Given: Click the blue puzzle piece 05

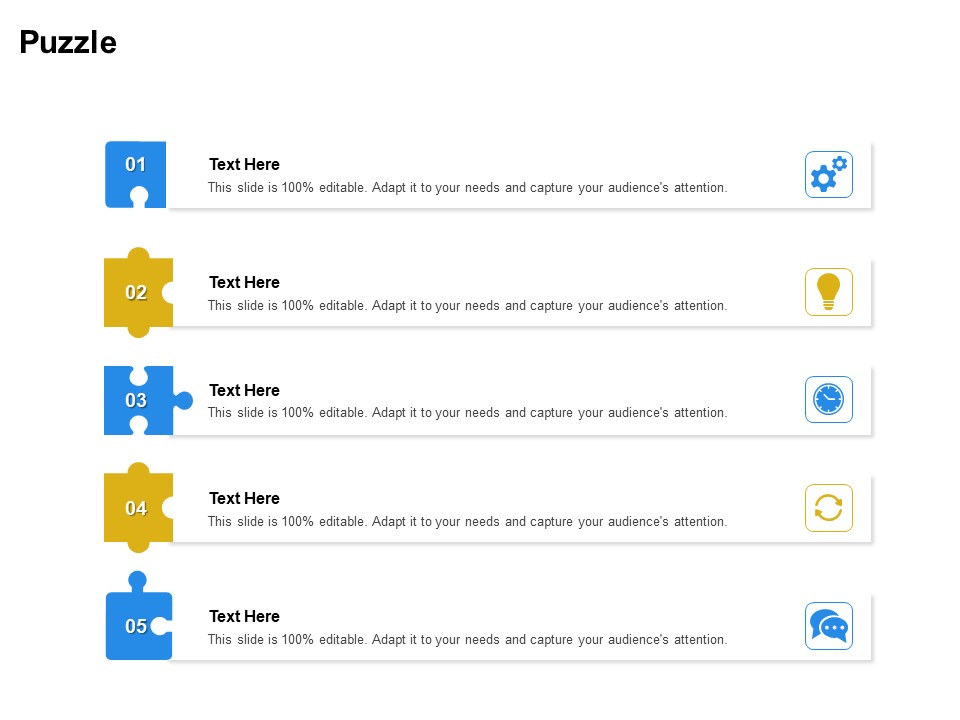Looking at the screenshot, I should (138, 615).
